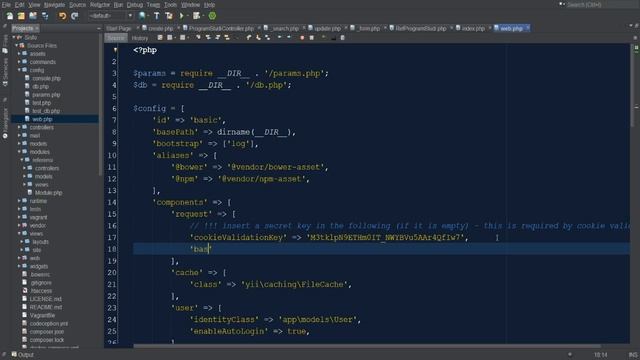Click the red stop macro recording icon
This screenshot has width=640, height=360.
[302, 38]
